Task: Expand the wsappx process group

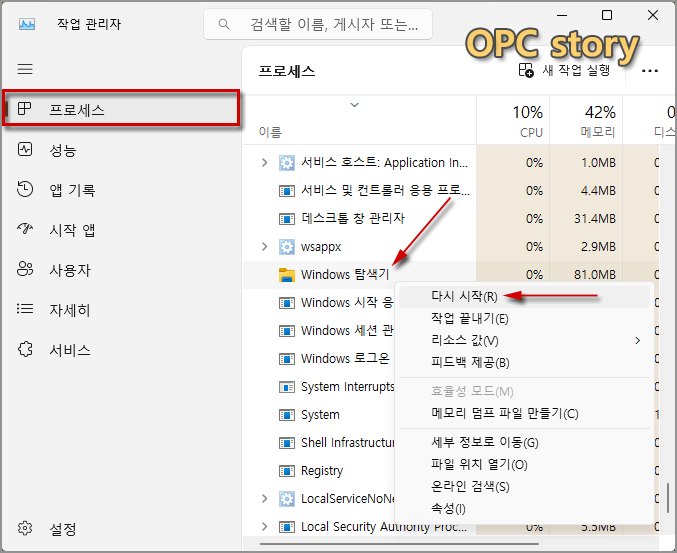Action: click(264, 247)
